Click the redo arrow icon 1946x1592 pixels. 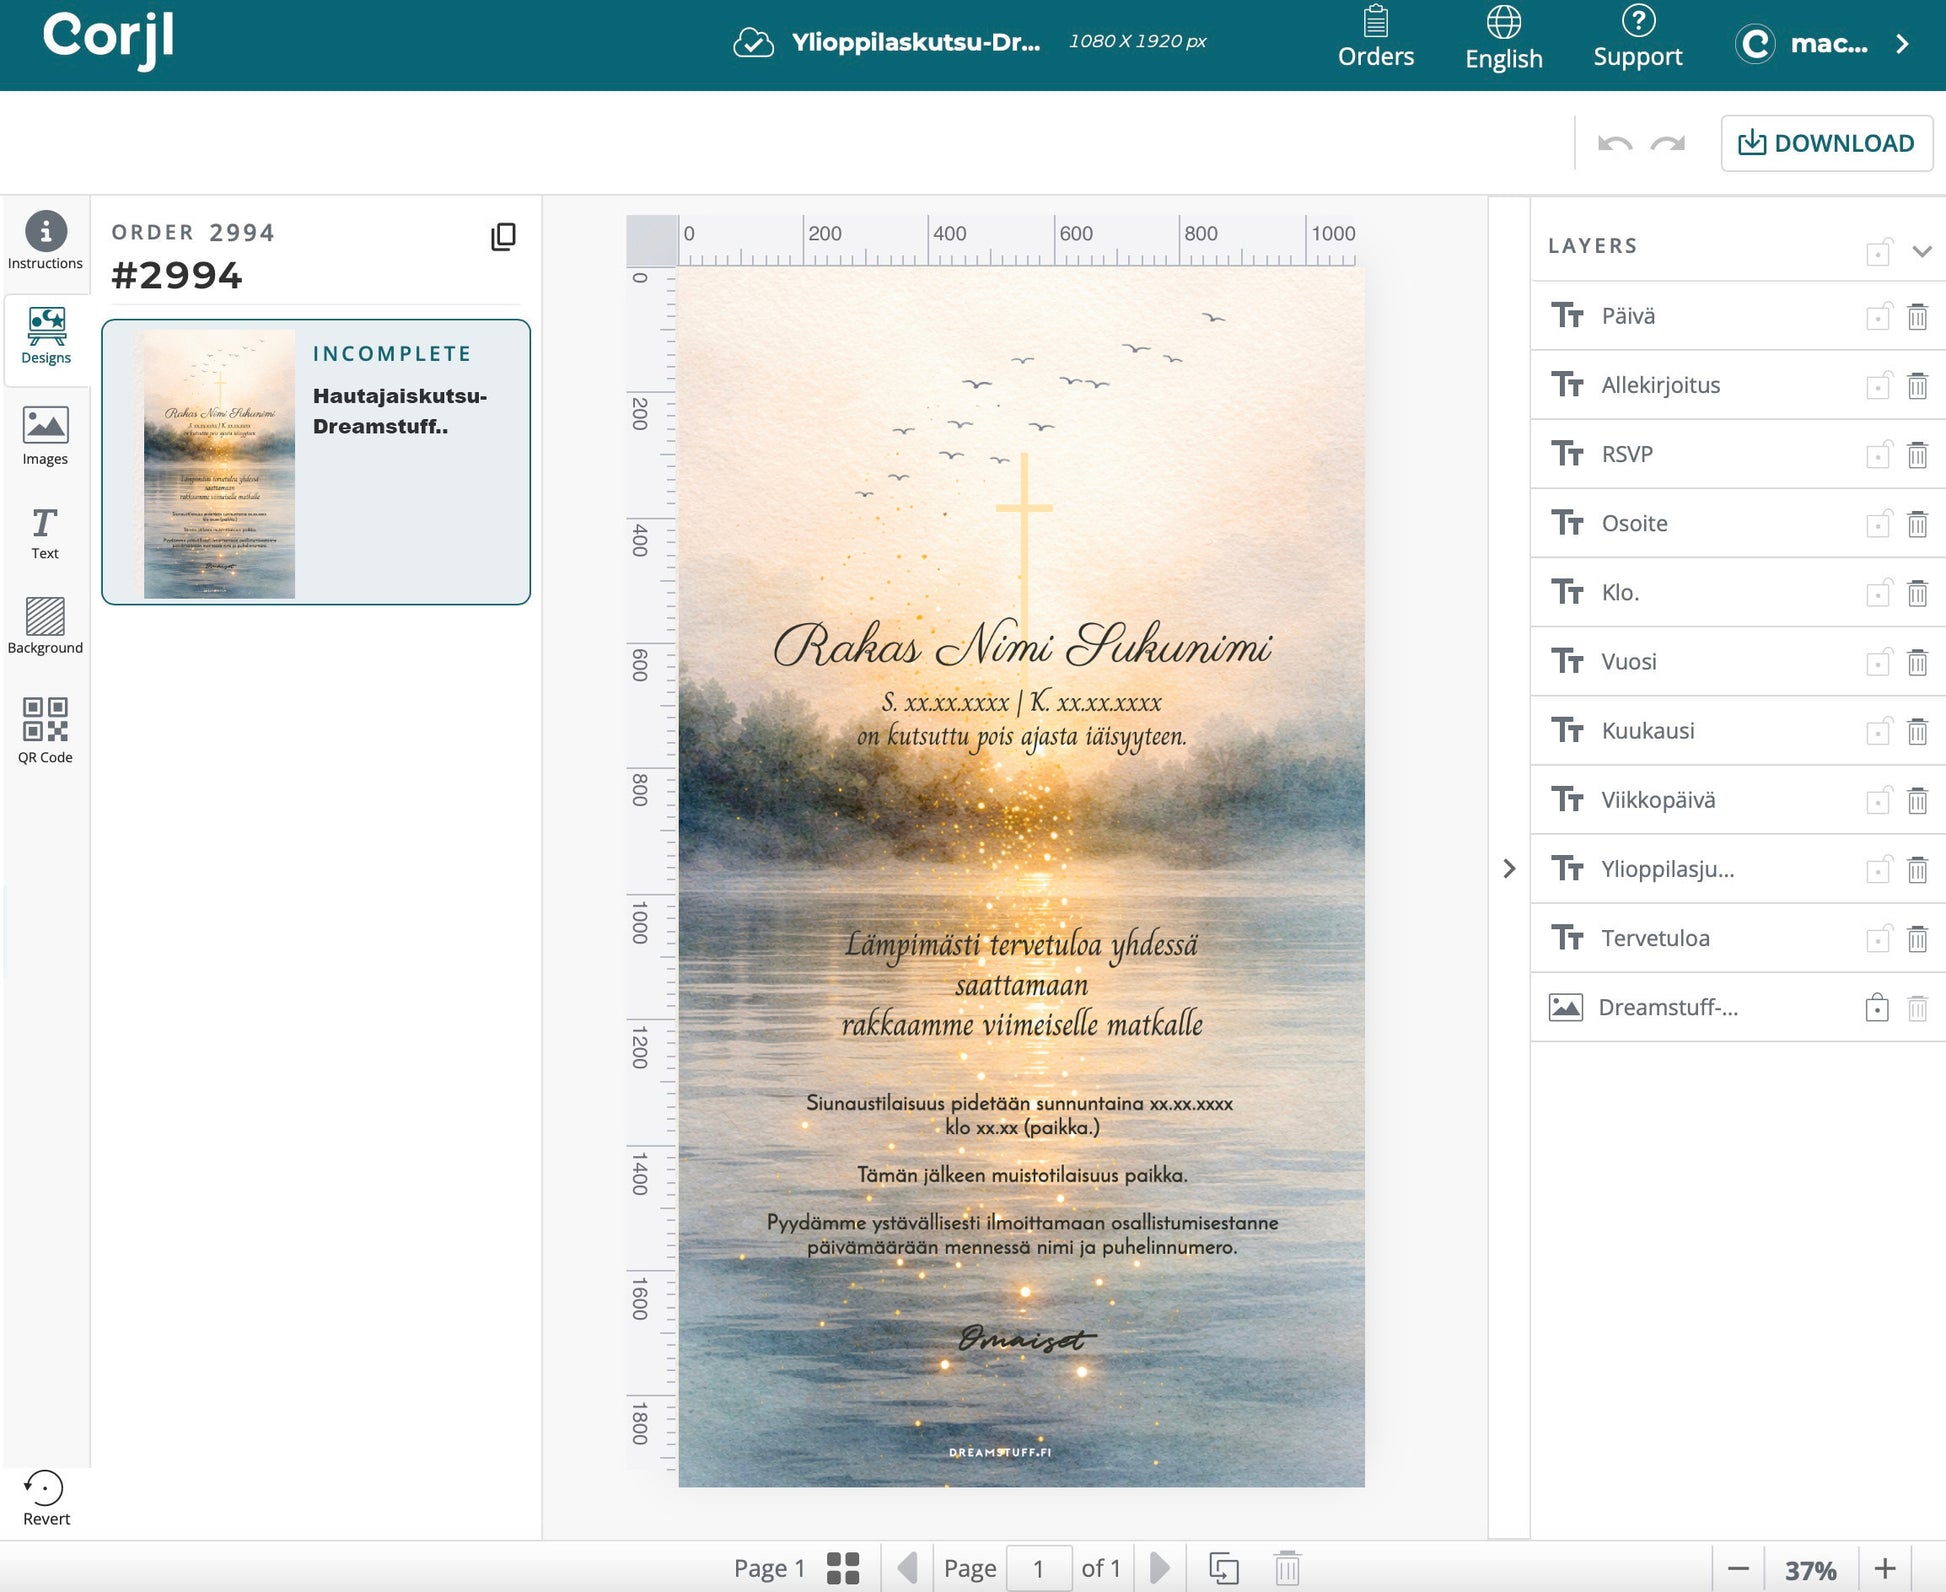click(x=1668, y=144)
